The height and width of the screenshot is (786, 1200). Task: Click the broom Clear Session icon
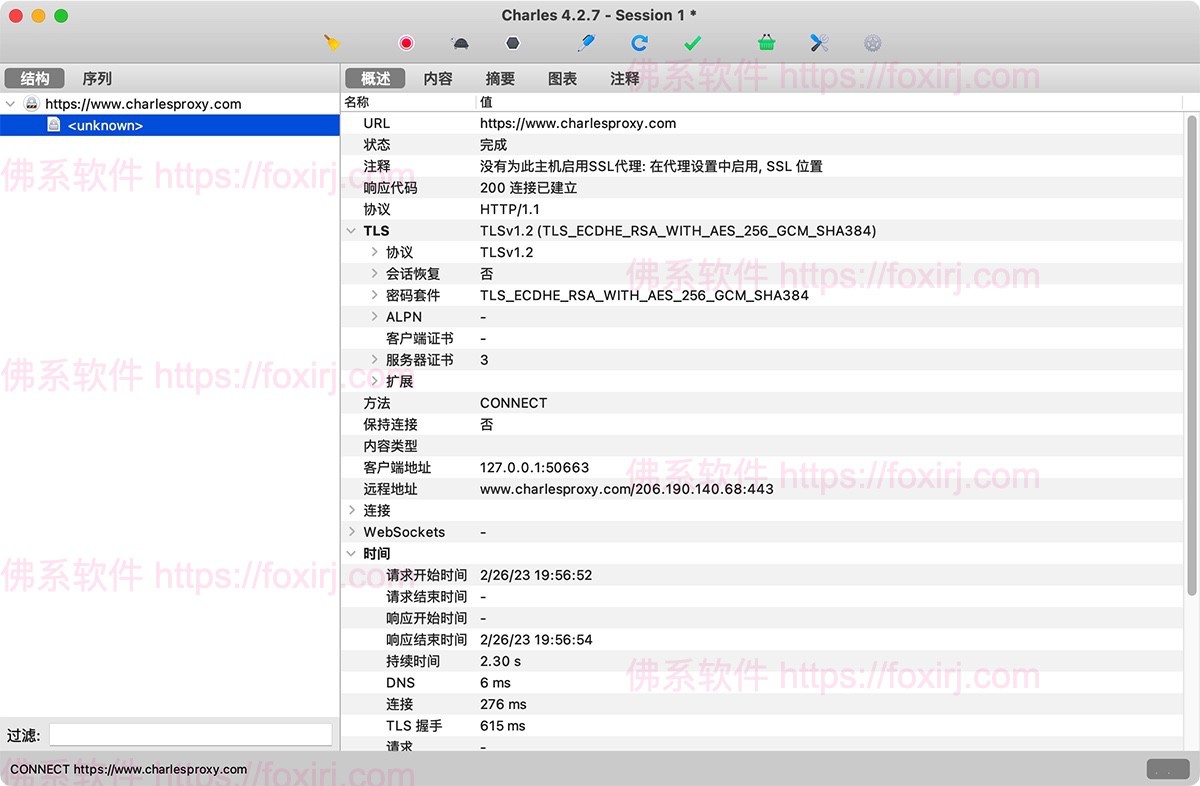[333, 43]
